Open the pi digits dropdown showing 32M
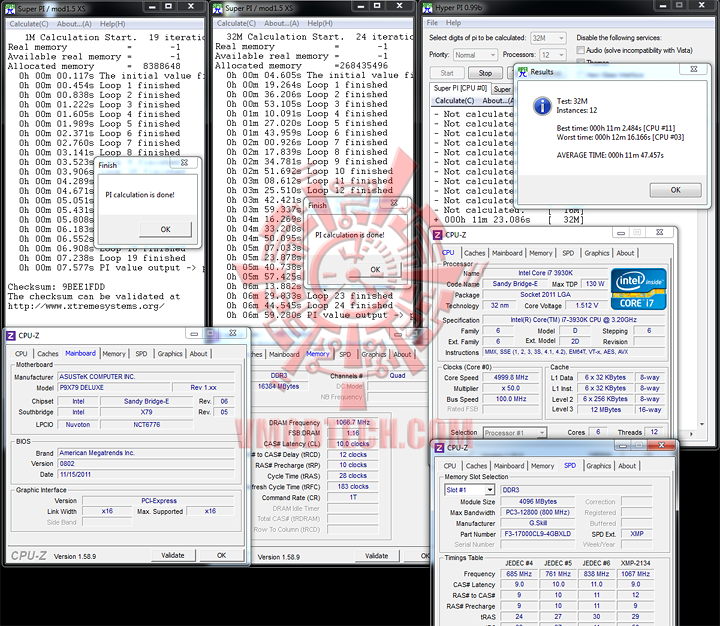This screenshot has width=720, height=626. [x=548, y=38]
